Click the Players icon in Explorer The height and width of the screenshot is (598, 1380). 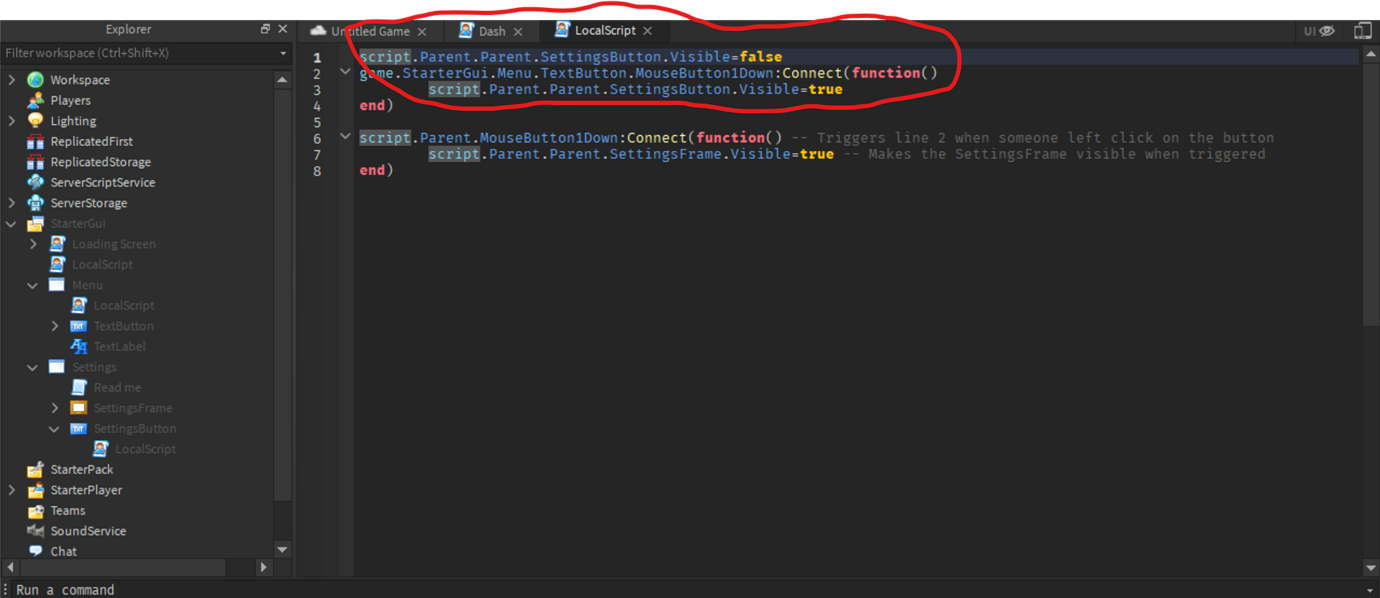point(36,100)
